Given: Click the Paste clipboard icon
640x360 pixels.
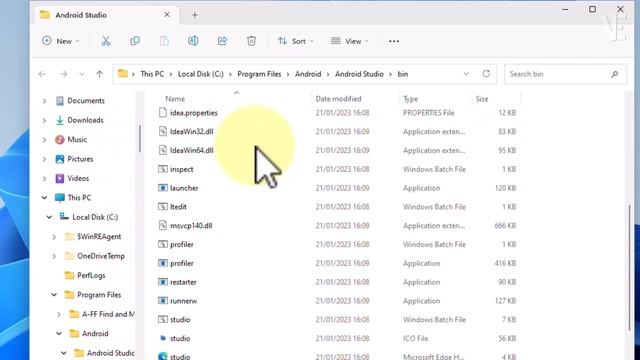Looking at the screenshot, I should (164, 41).
